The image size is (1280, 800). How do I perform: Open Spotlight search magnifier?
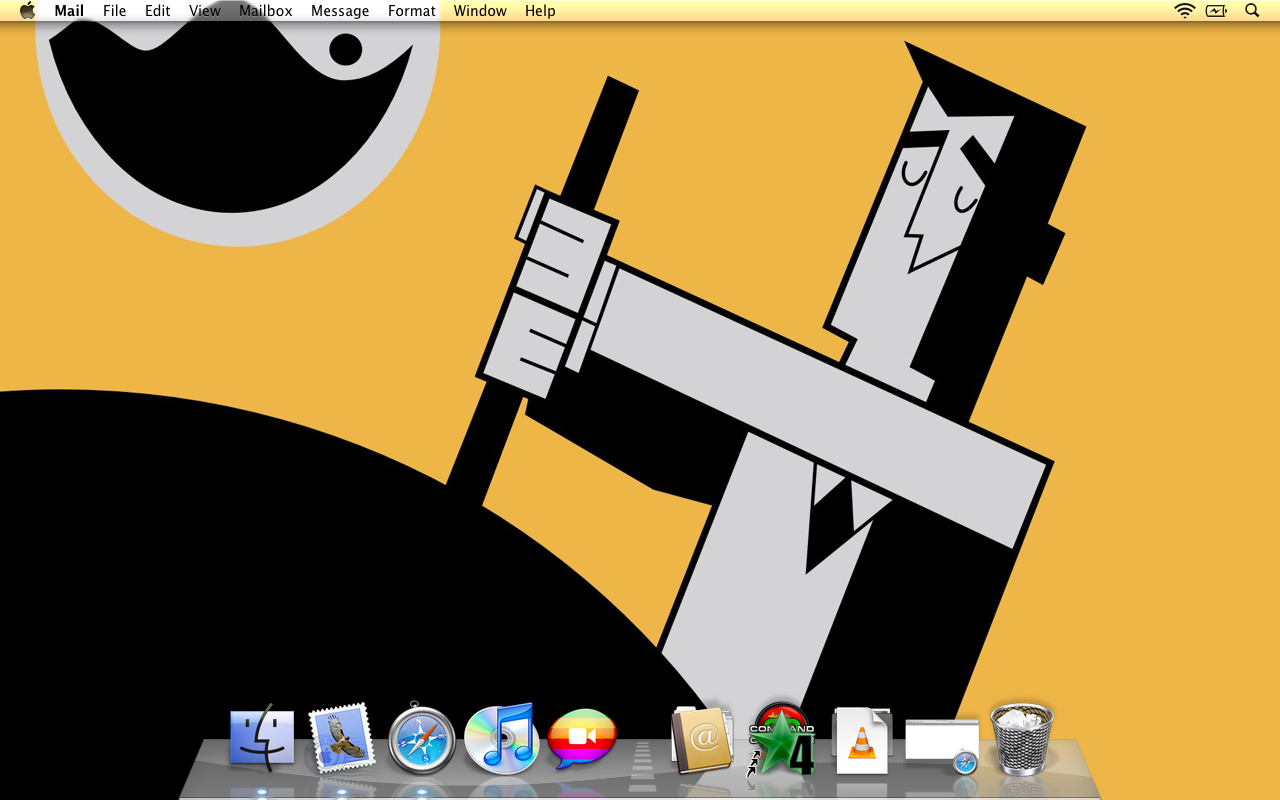(x=1252, y=11)
